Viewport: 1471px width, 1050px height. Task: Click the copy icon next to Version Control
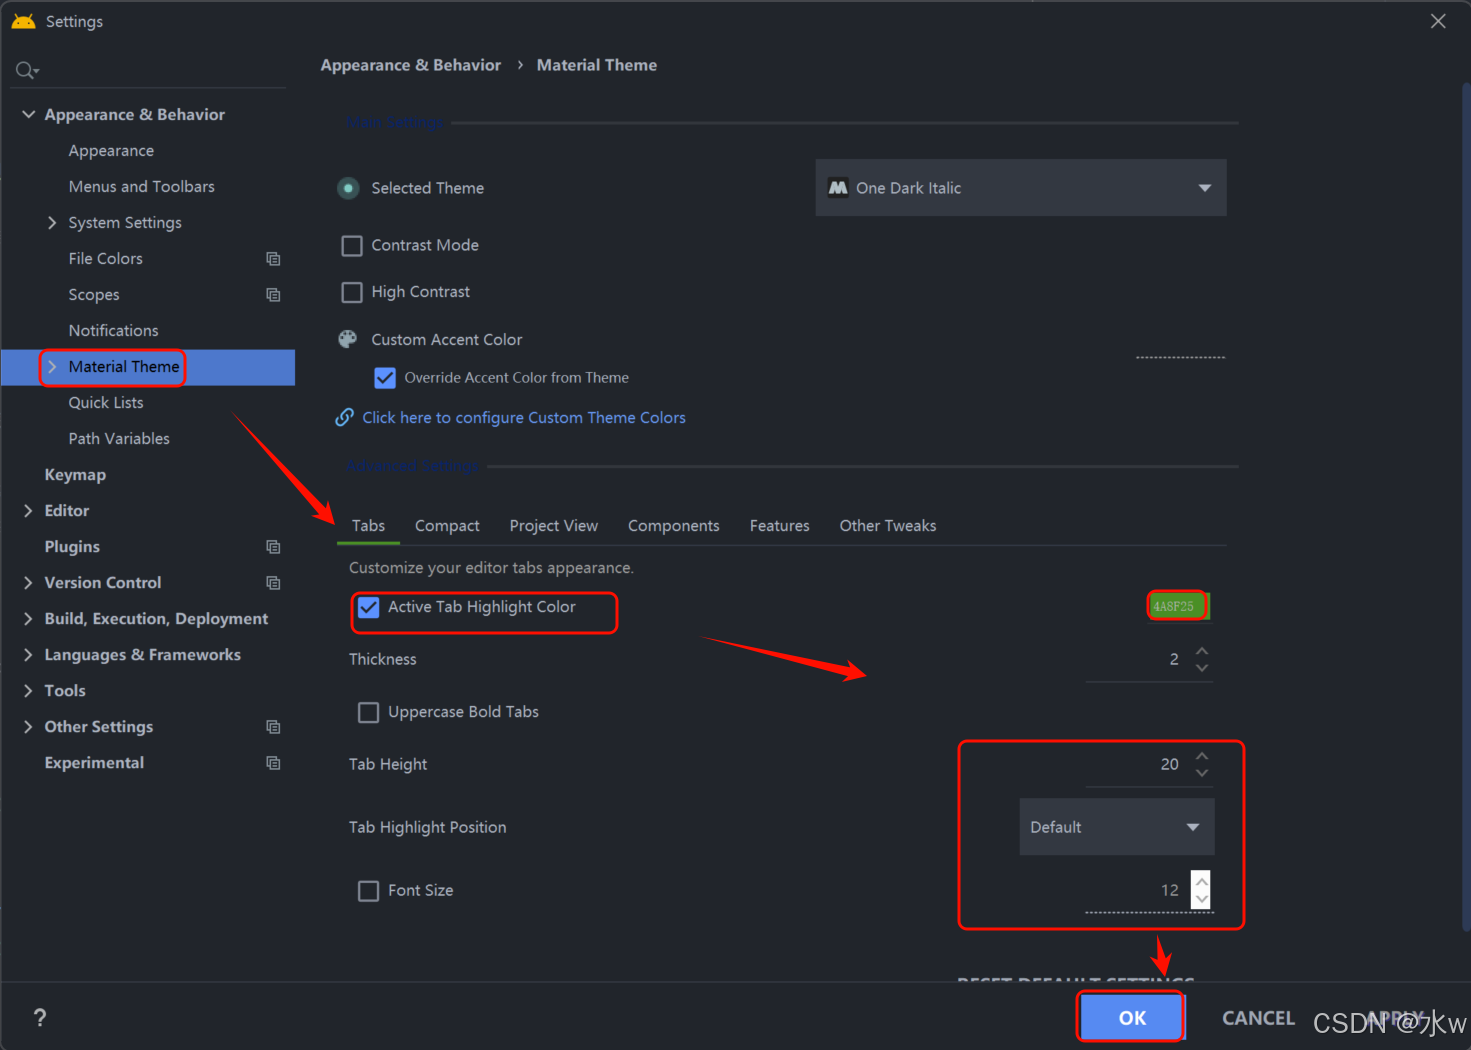coord(273,583)
